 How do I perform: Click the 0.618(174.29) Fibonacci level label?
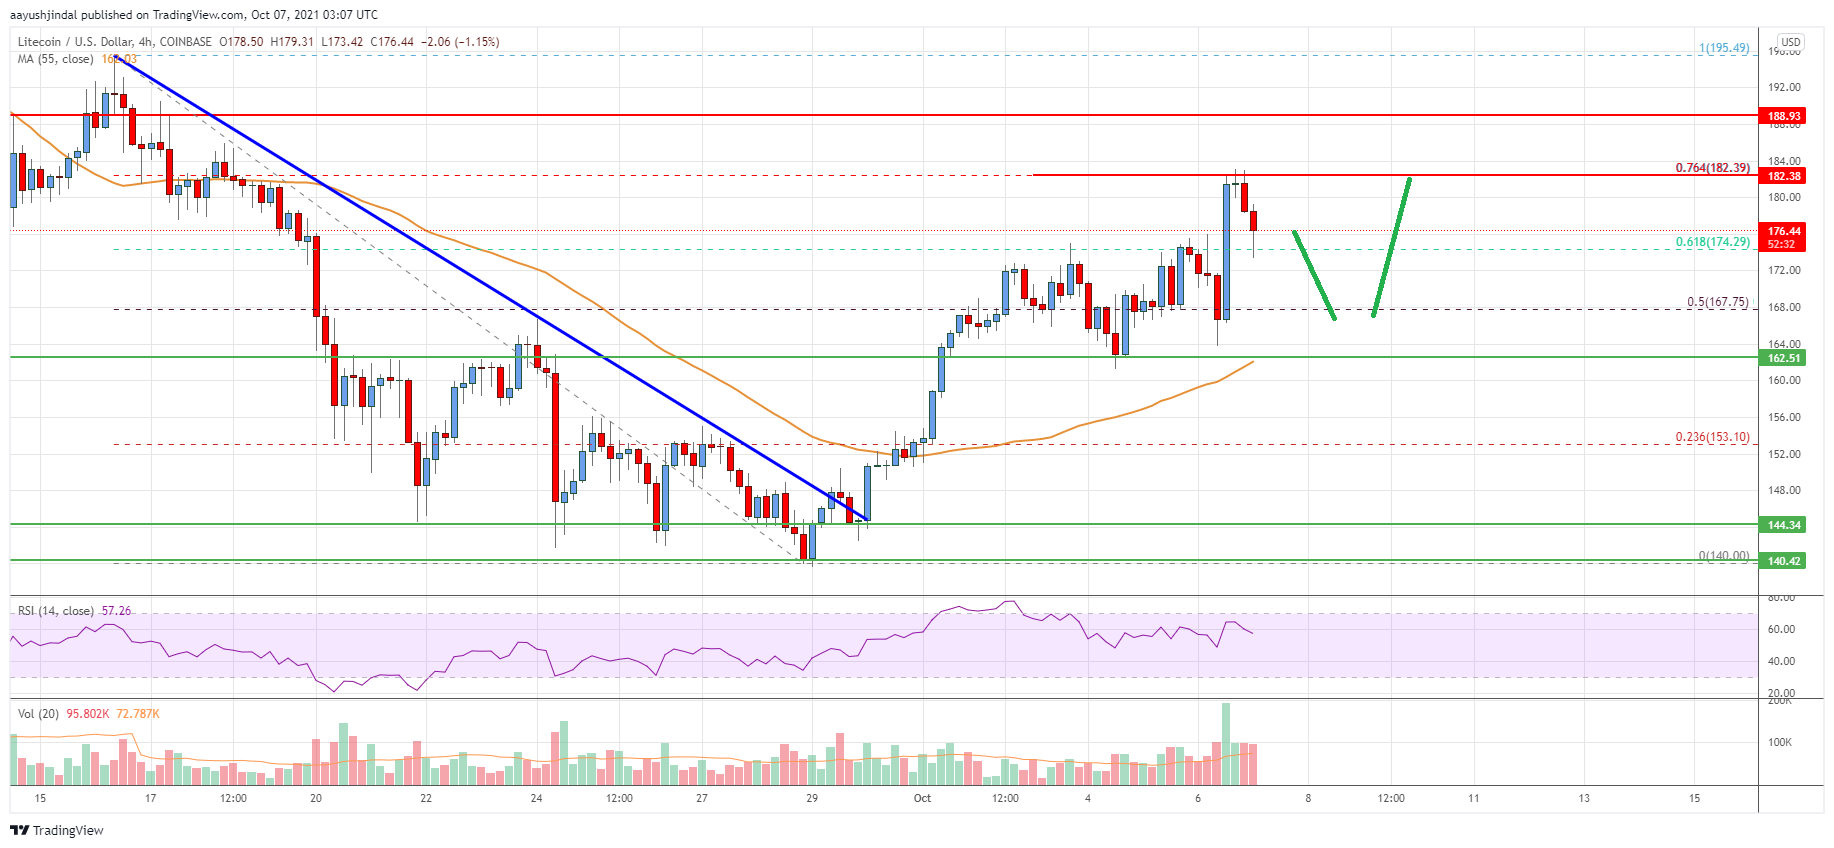click(1713, 242)
